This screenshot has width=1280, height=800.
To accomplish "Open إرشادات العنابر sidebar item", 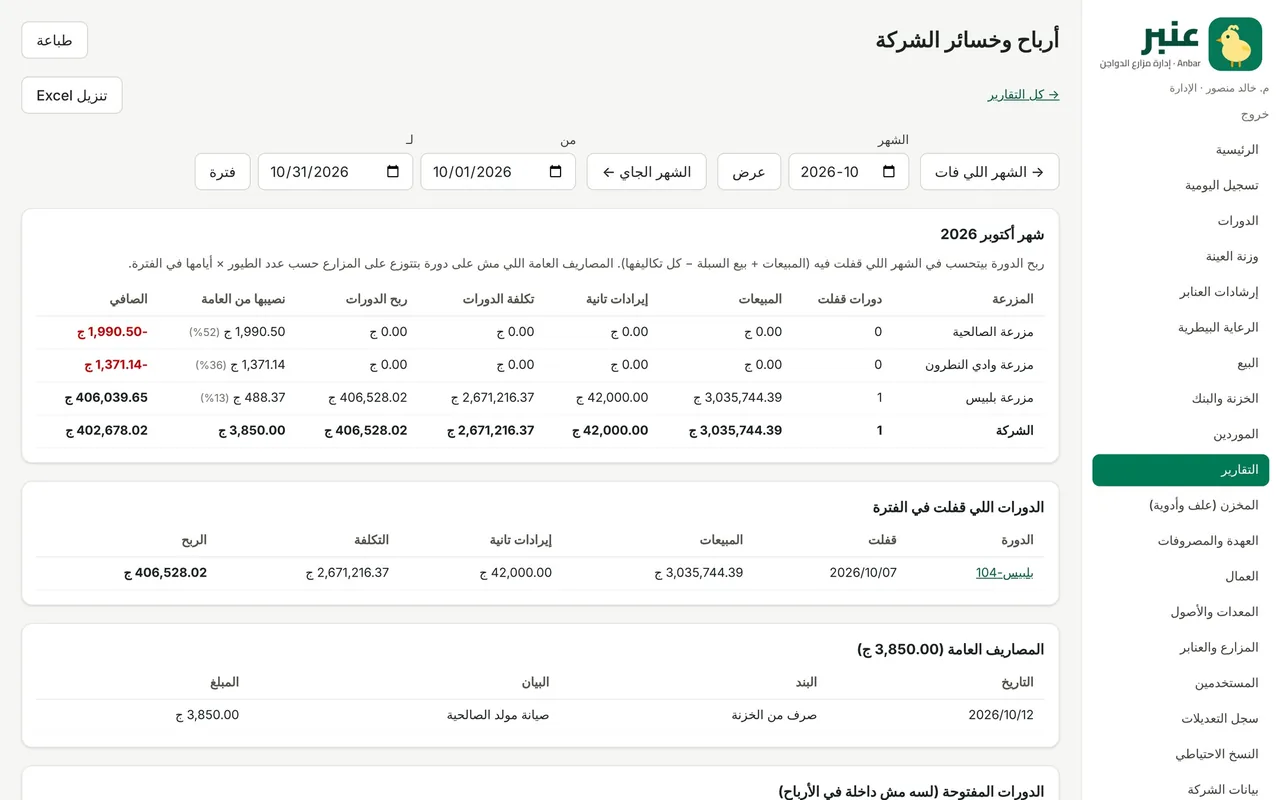I will pos(1180,292).
